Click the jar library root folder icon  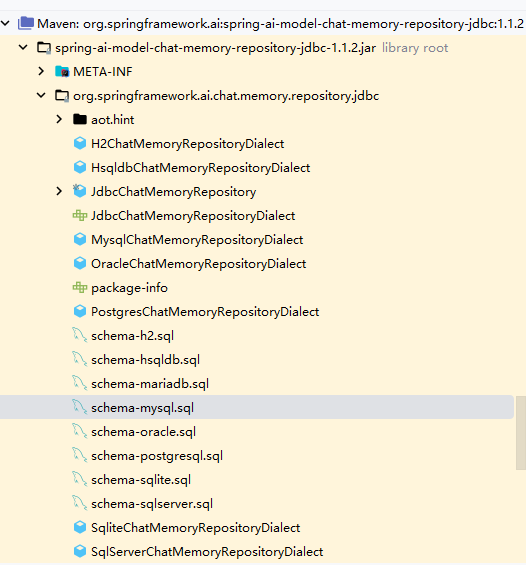pyautogui.click(x=44, y=48)
